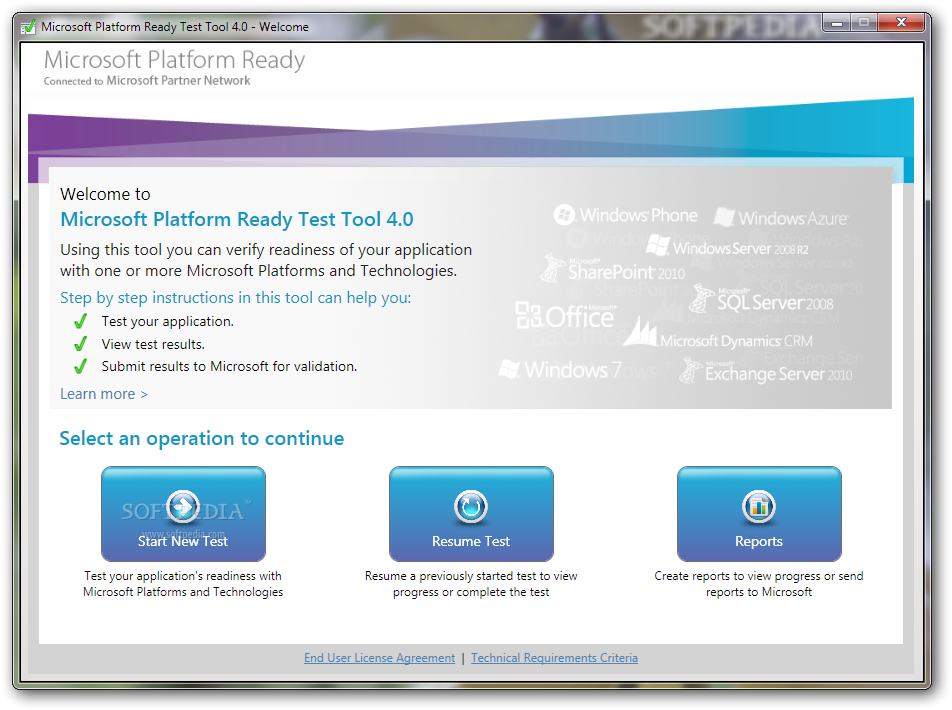Screen dimensions: 952x710
Task: Click the Windows 7 logo
Action: point(560,369)
